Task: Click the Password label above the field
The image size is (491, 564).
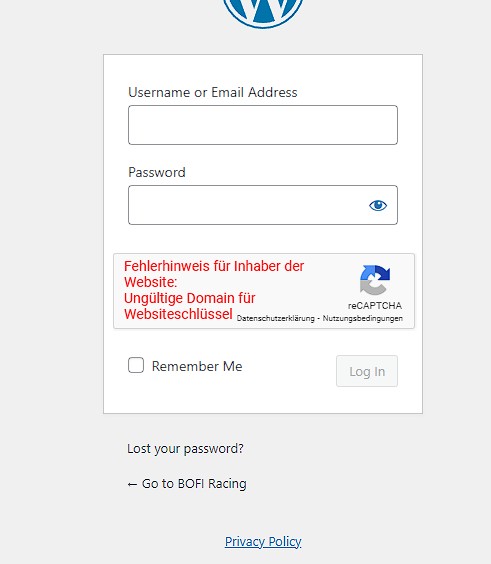Action: (157, 172)
